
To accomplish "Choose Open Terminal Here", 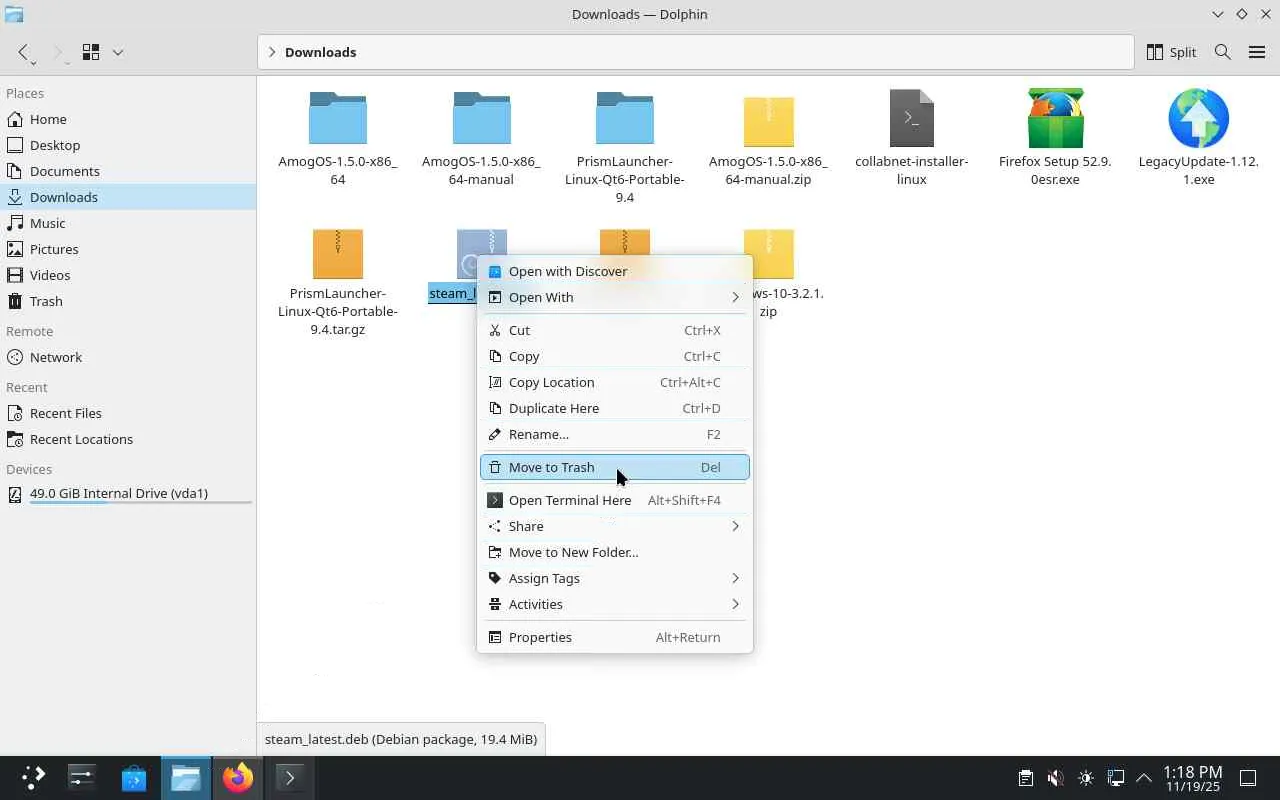I will pyautogui.click(x=615, y=500).
